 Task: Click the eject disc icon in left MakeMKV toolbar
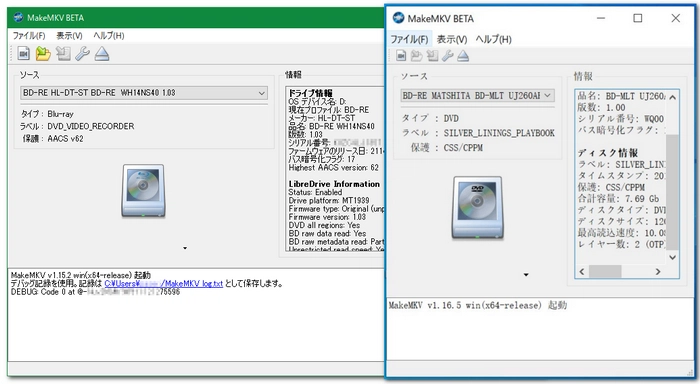tap(102, 54)
